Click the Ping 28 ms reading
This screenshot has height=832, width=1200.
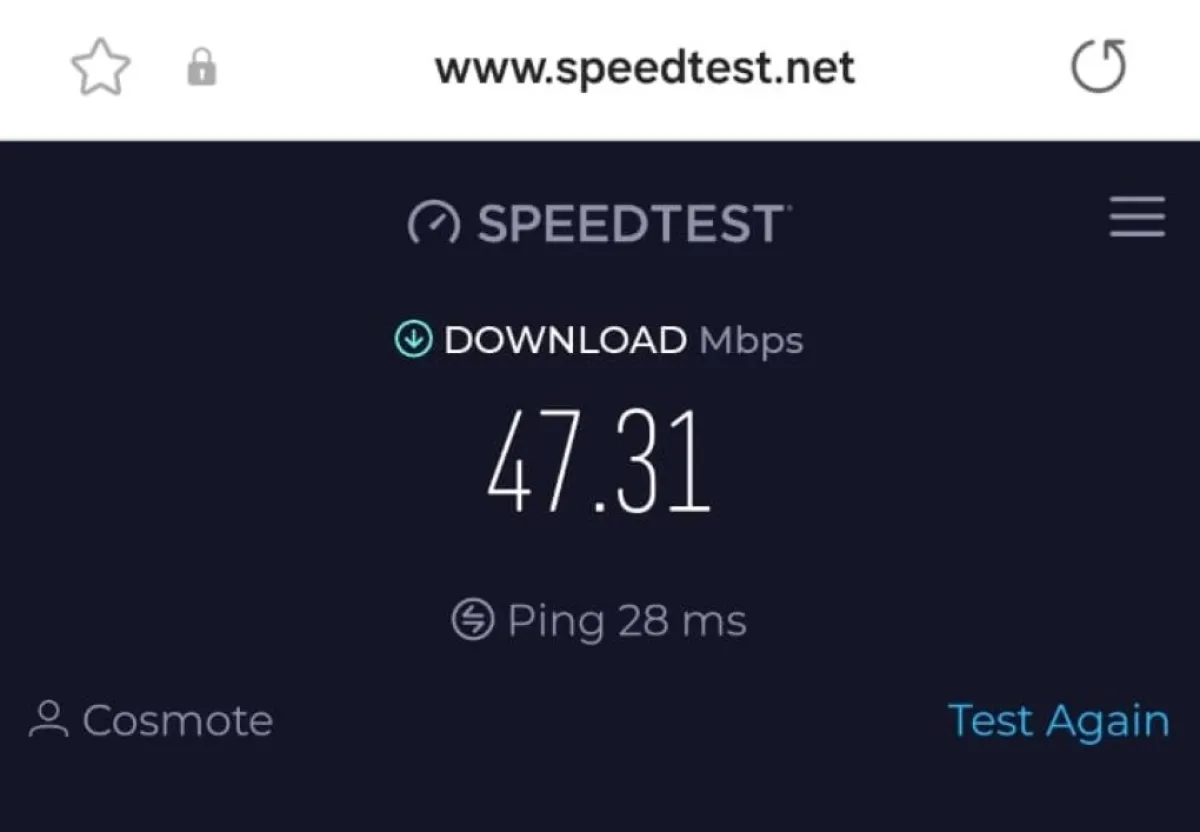(627, 622)
